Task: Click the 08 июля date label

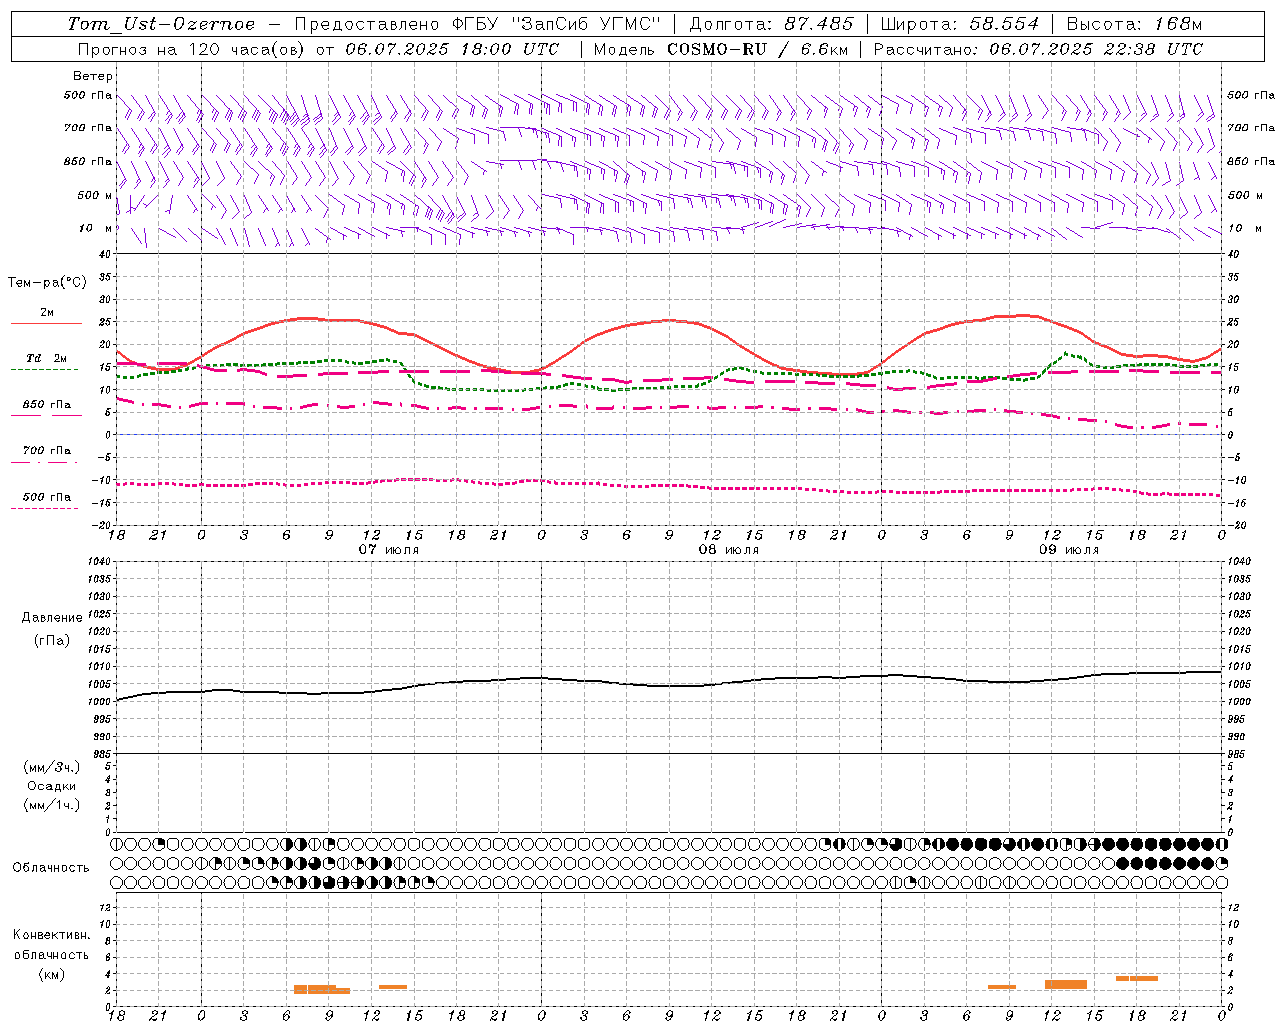Action: click(x=729, y=550)
